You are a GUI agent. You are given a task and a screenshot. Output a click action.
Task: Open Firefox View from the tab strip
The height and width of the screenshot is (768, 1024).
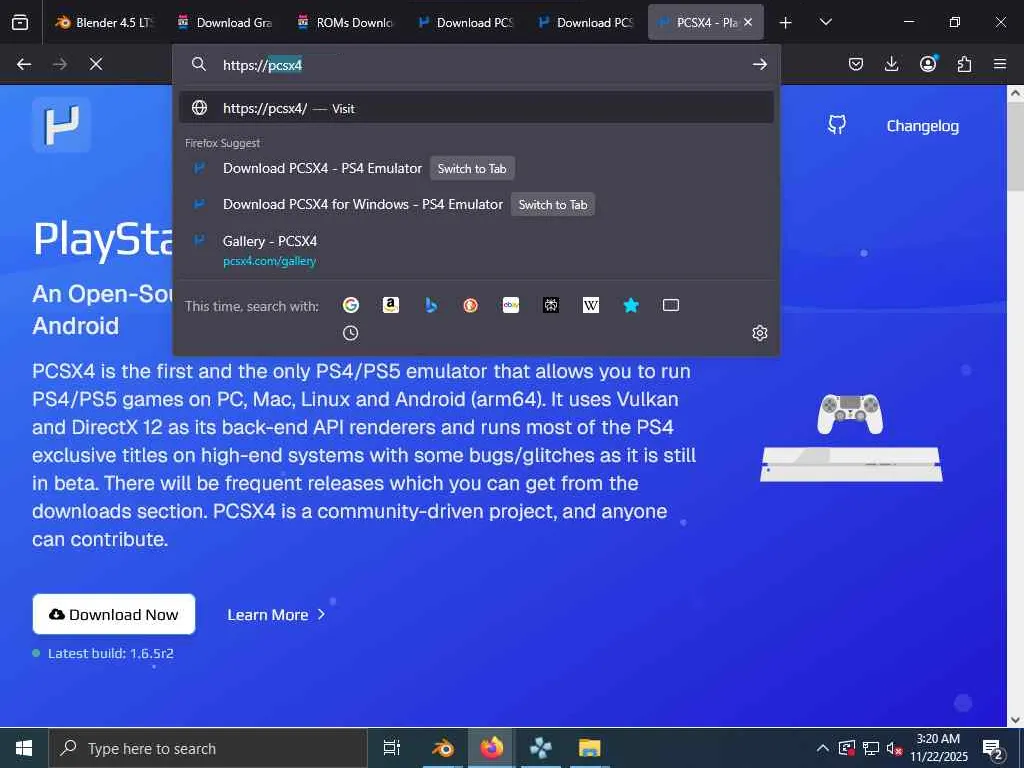[20, 22]
